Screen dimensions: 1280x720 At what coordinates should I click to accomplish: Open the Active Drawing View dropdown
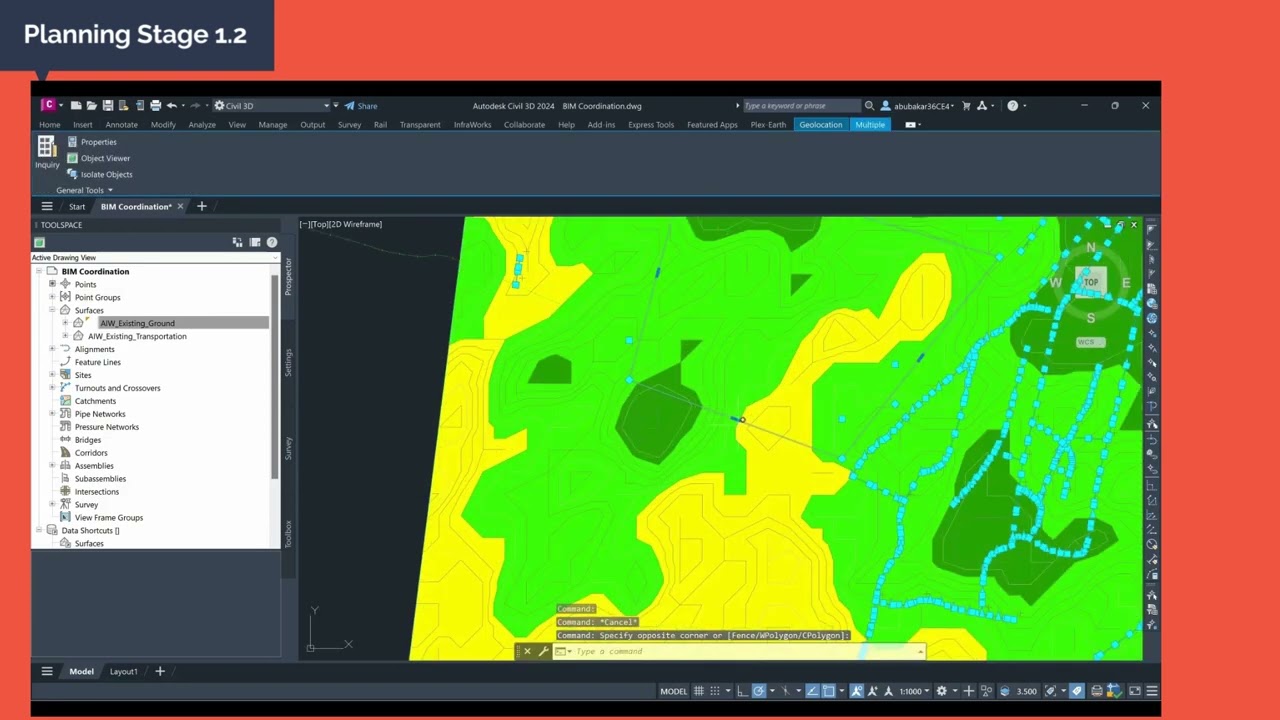tap(155, 258)
